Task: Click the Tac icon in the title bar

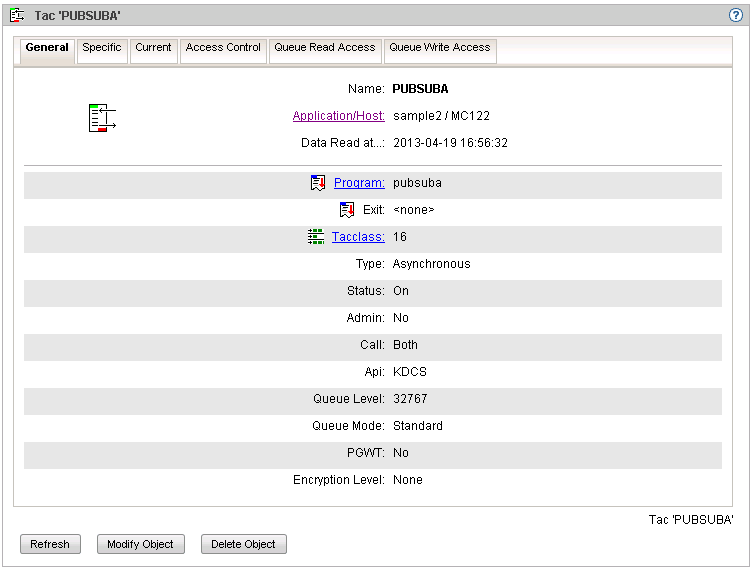Action: click(17, 16)
